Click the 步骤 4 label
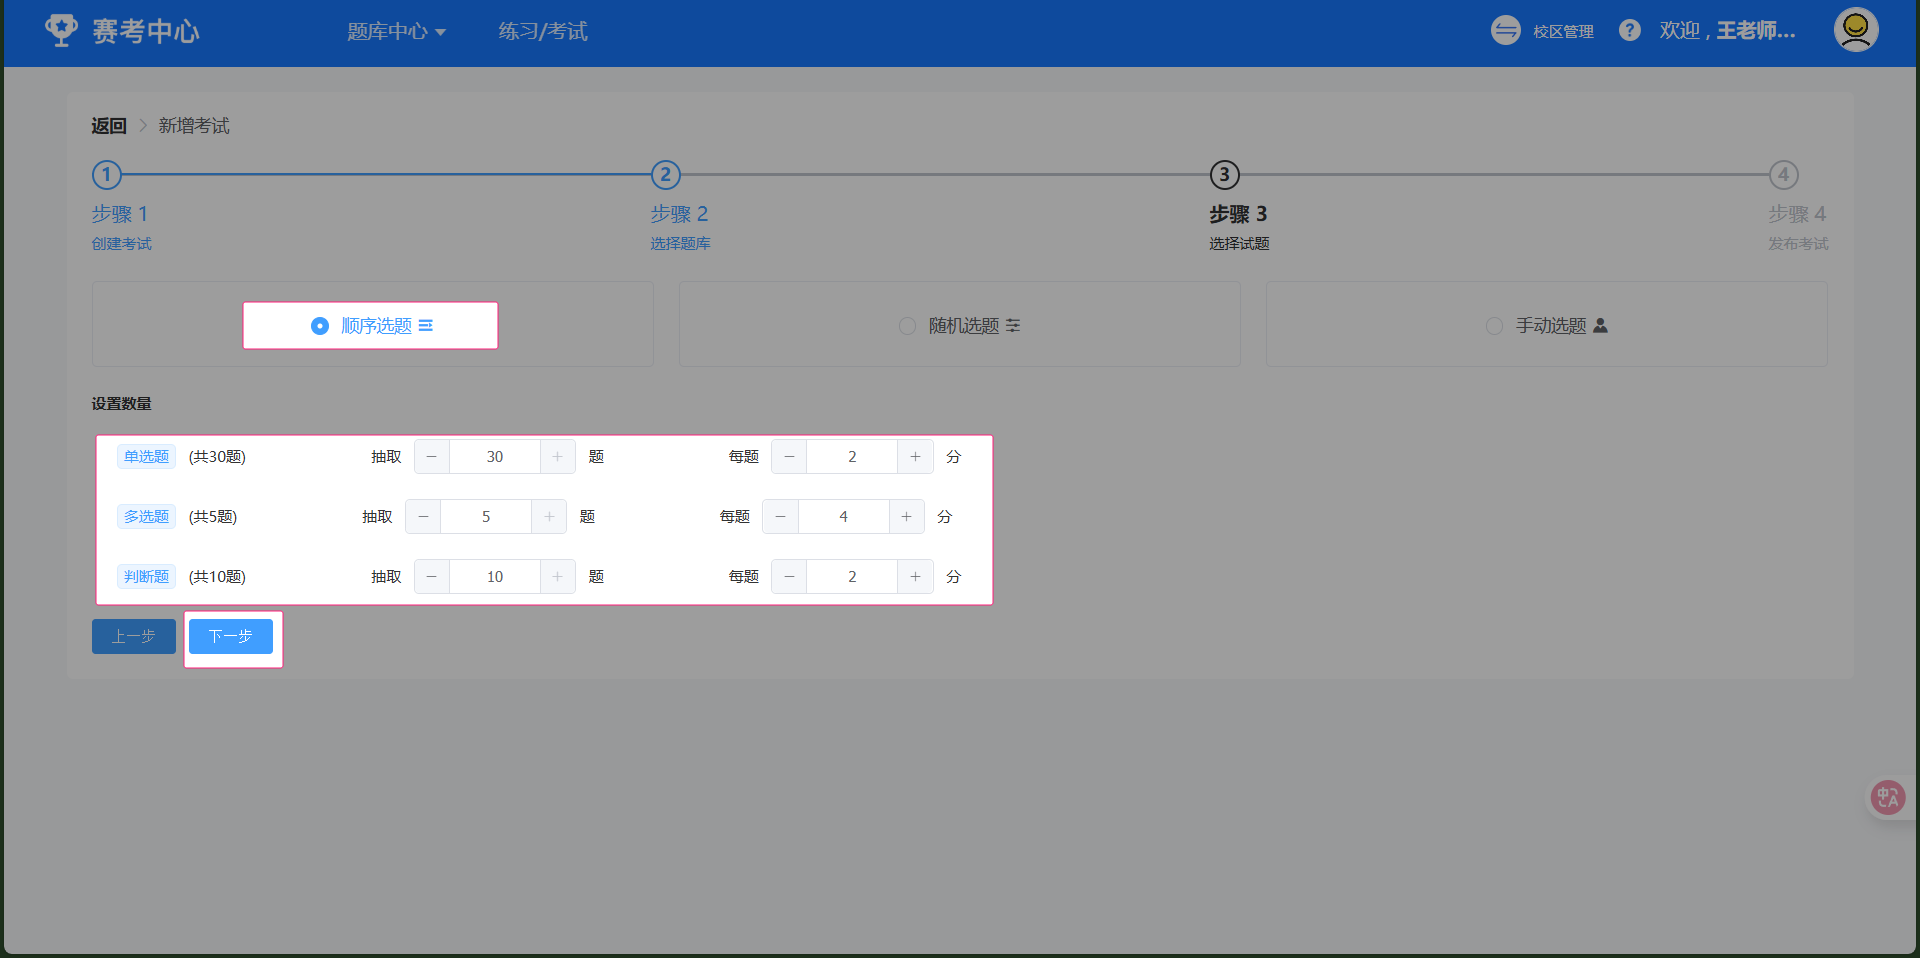The height and width of the screenshot is (958, 1920). pyautogui.click(x=1797, y=214)
